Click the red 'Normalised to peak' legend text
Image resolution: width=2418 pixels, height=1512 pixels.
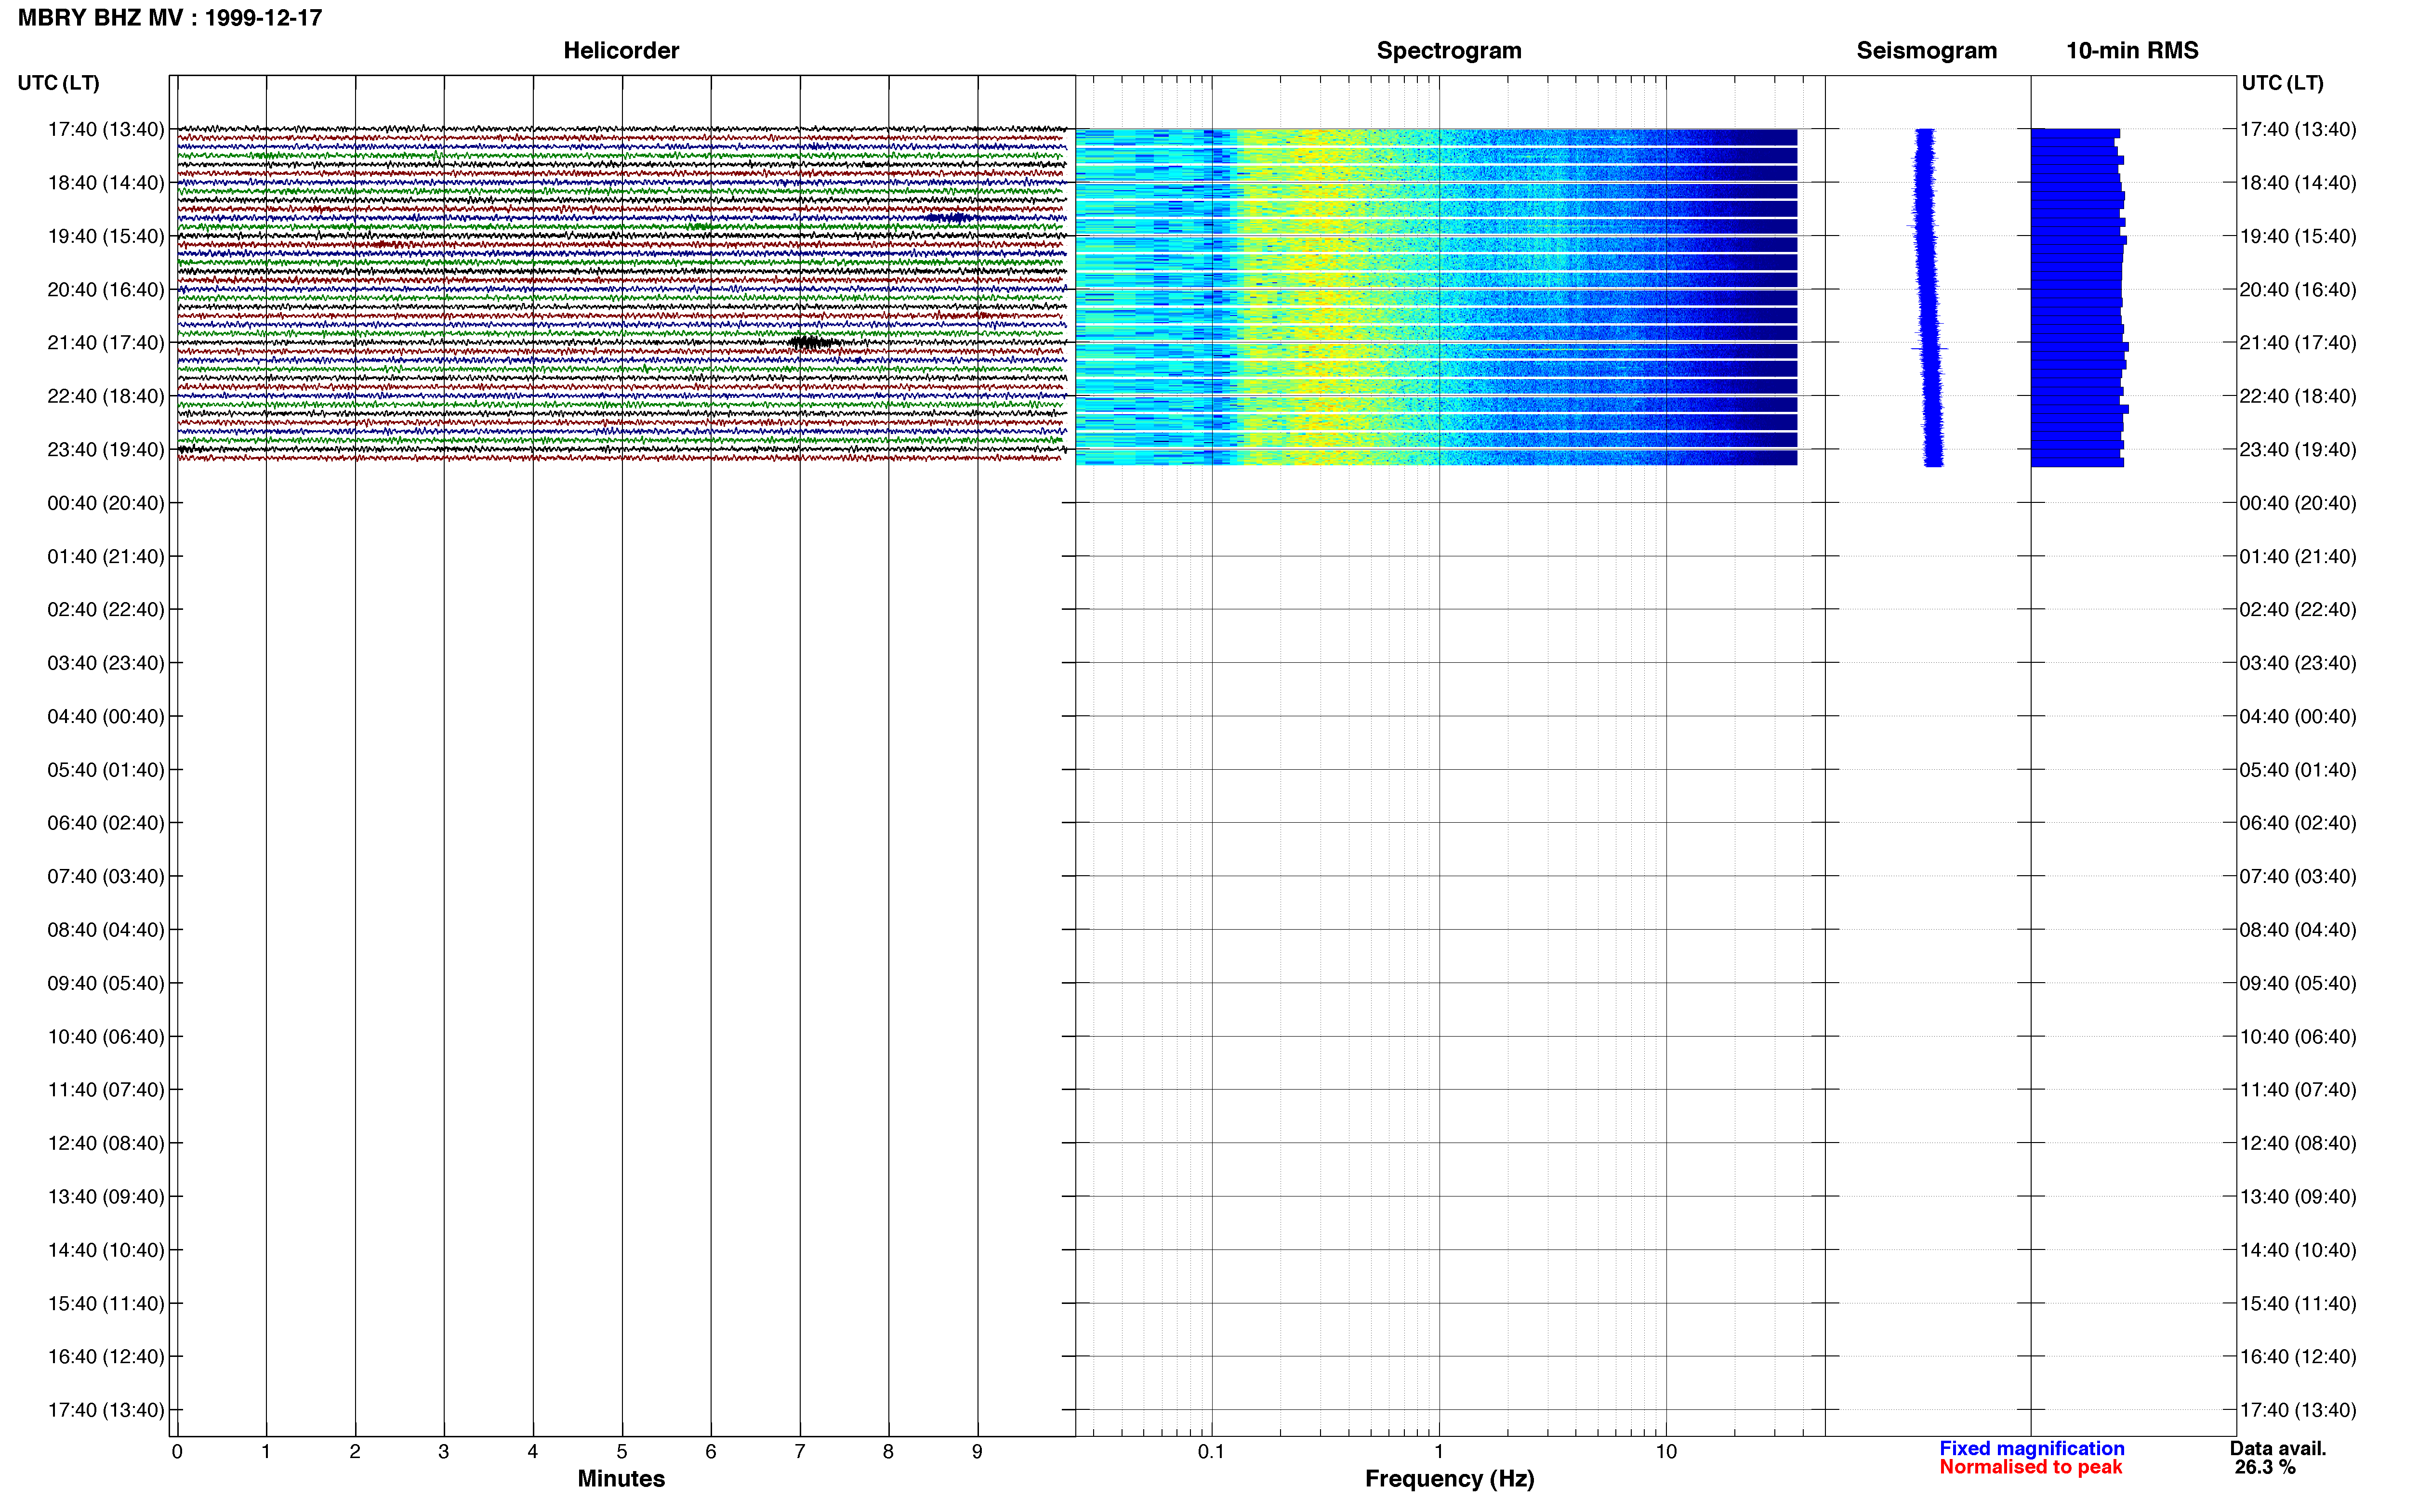point(2030,1467)
